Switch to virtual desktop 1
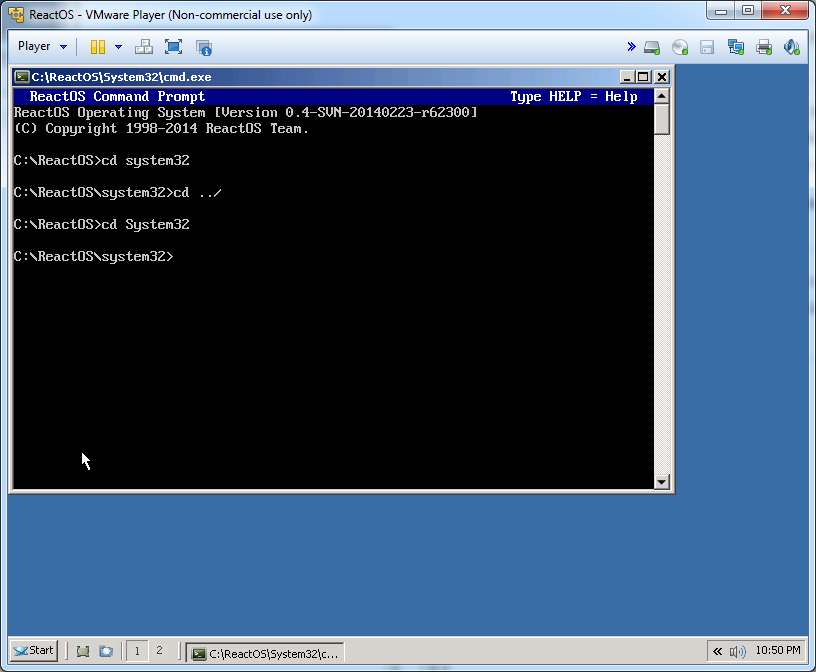Screen dimensions: 816x672 137,651
